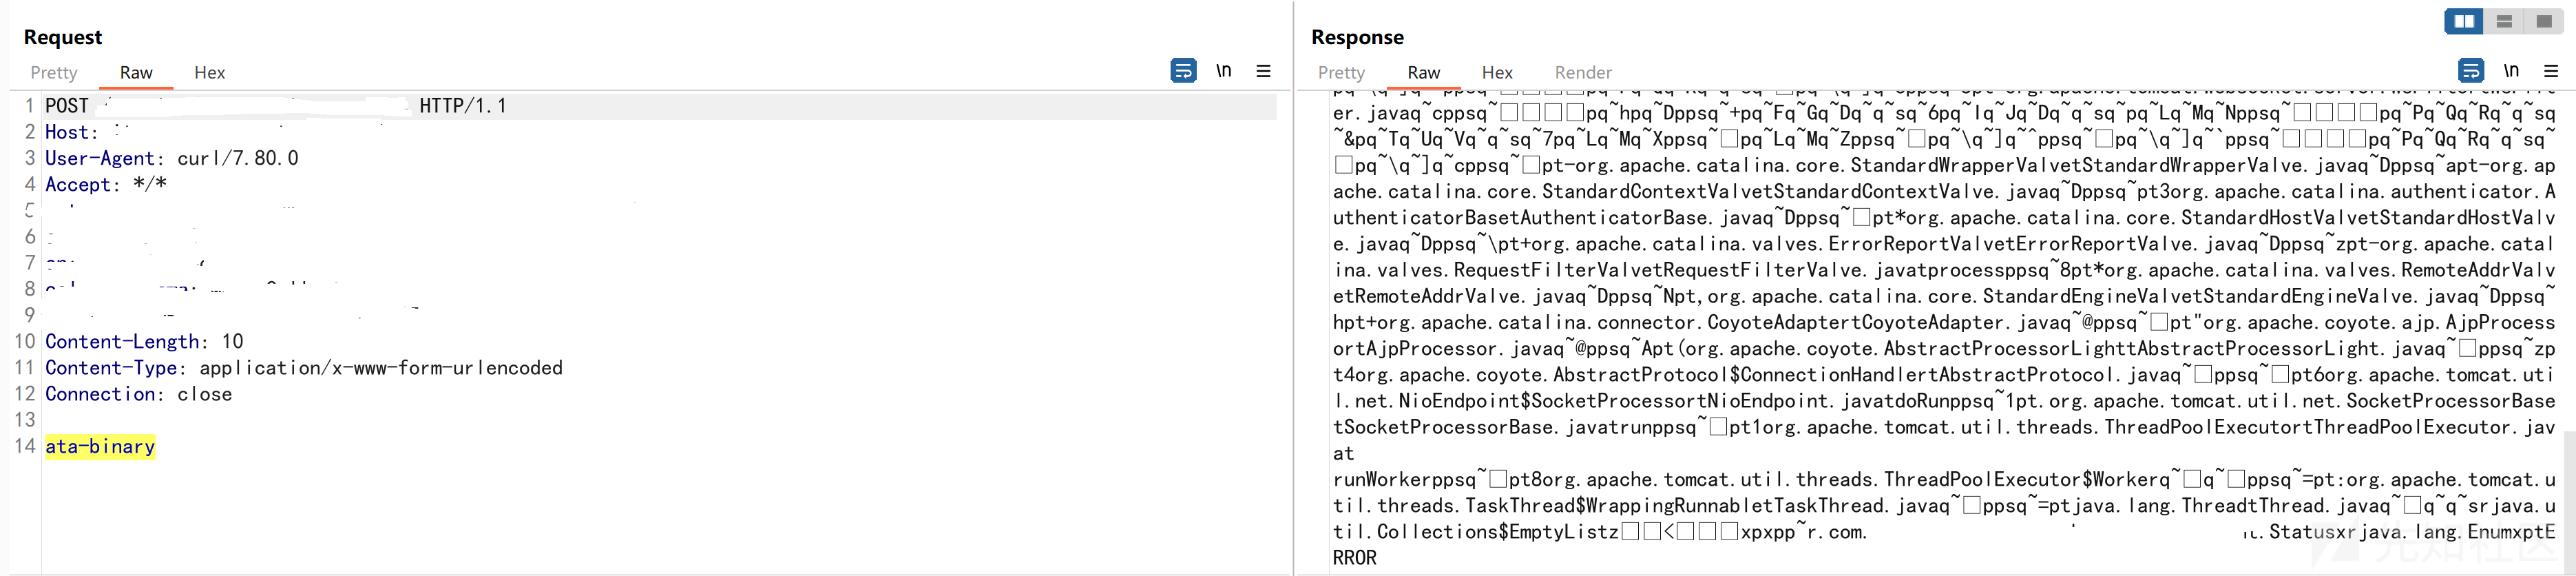Viewport: 2576px width, 576px height.
Task: Open the Response panel options menu
Action: 2551,71
